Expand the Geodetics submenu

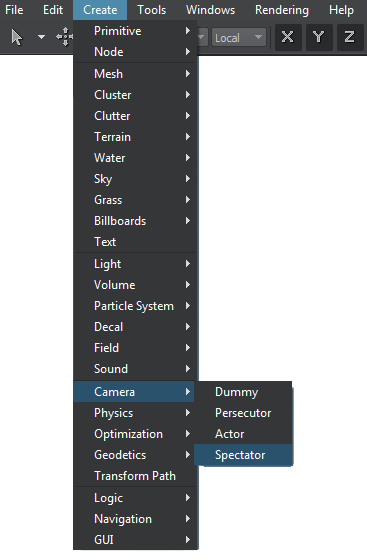click(135, 455)
